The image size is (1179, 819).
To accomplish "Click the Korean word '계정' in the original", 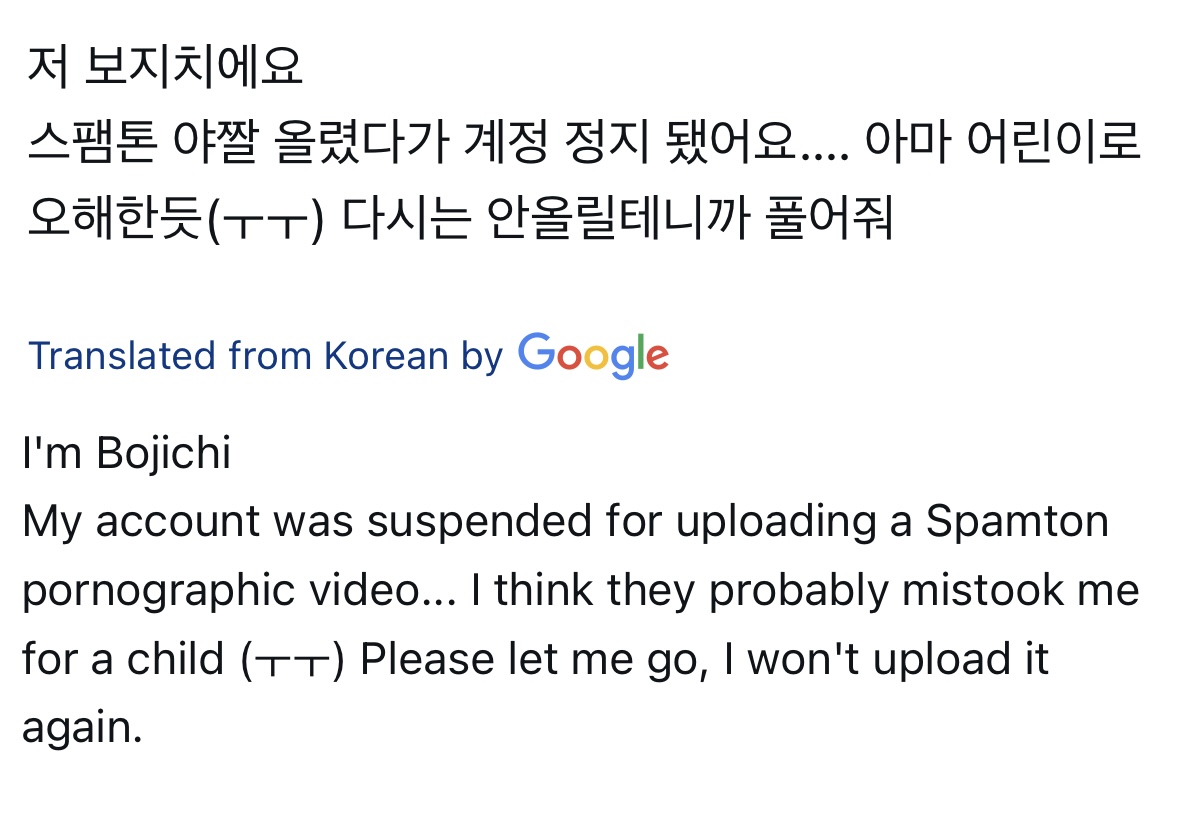I will 506,141.
